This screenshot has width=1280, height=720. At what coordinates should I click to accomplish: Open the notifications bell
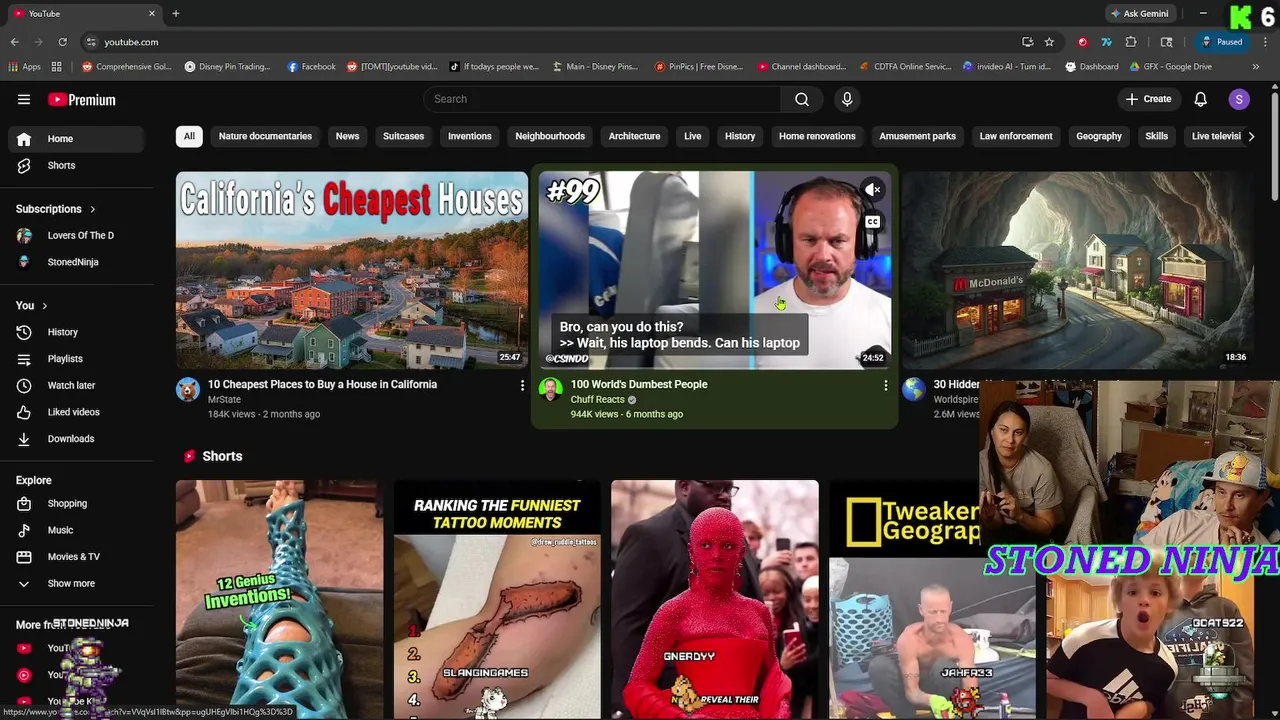pyautogui.click(x=1200, y=99)
